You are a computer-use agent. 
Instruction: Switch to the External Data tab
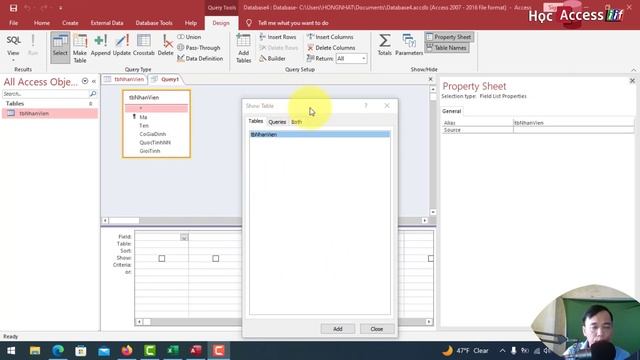click(x=107, y=23)
